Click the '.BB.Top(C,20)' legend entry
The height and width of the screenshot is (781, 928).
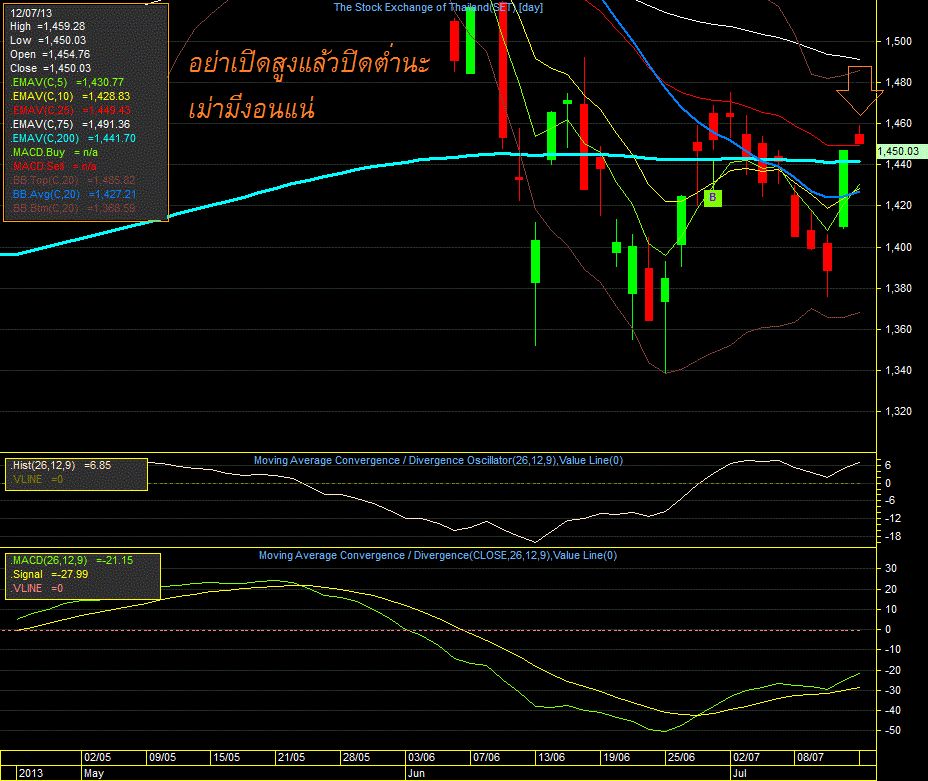73,180
